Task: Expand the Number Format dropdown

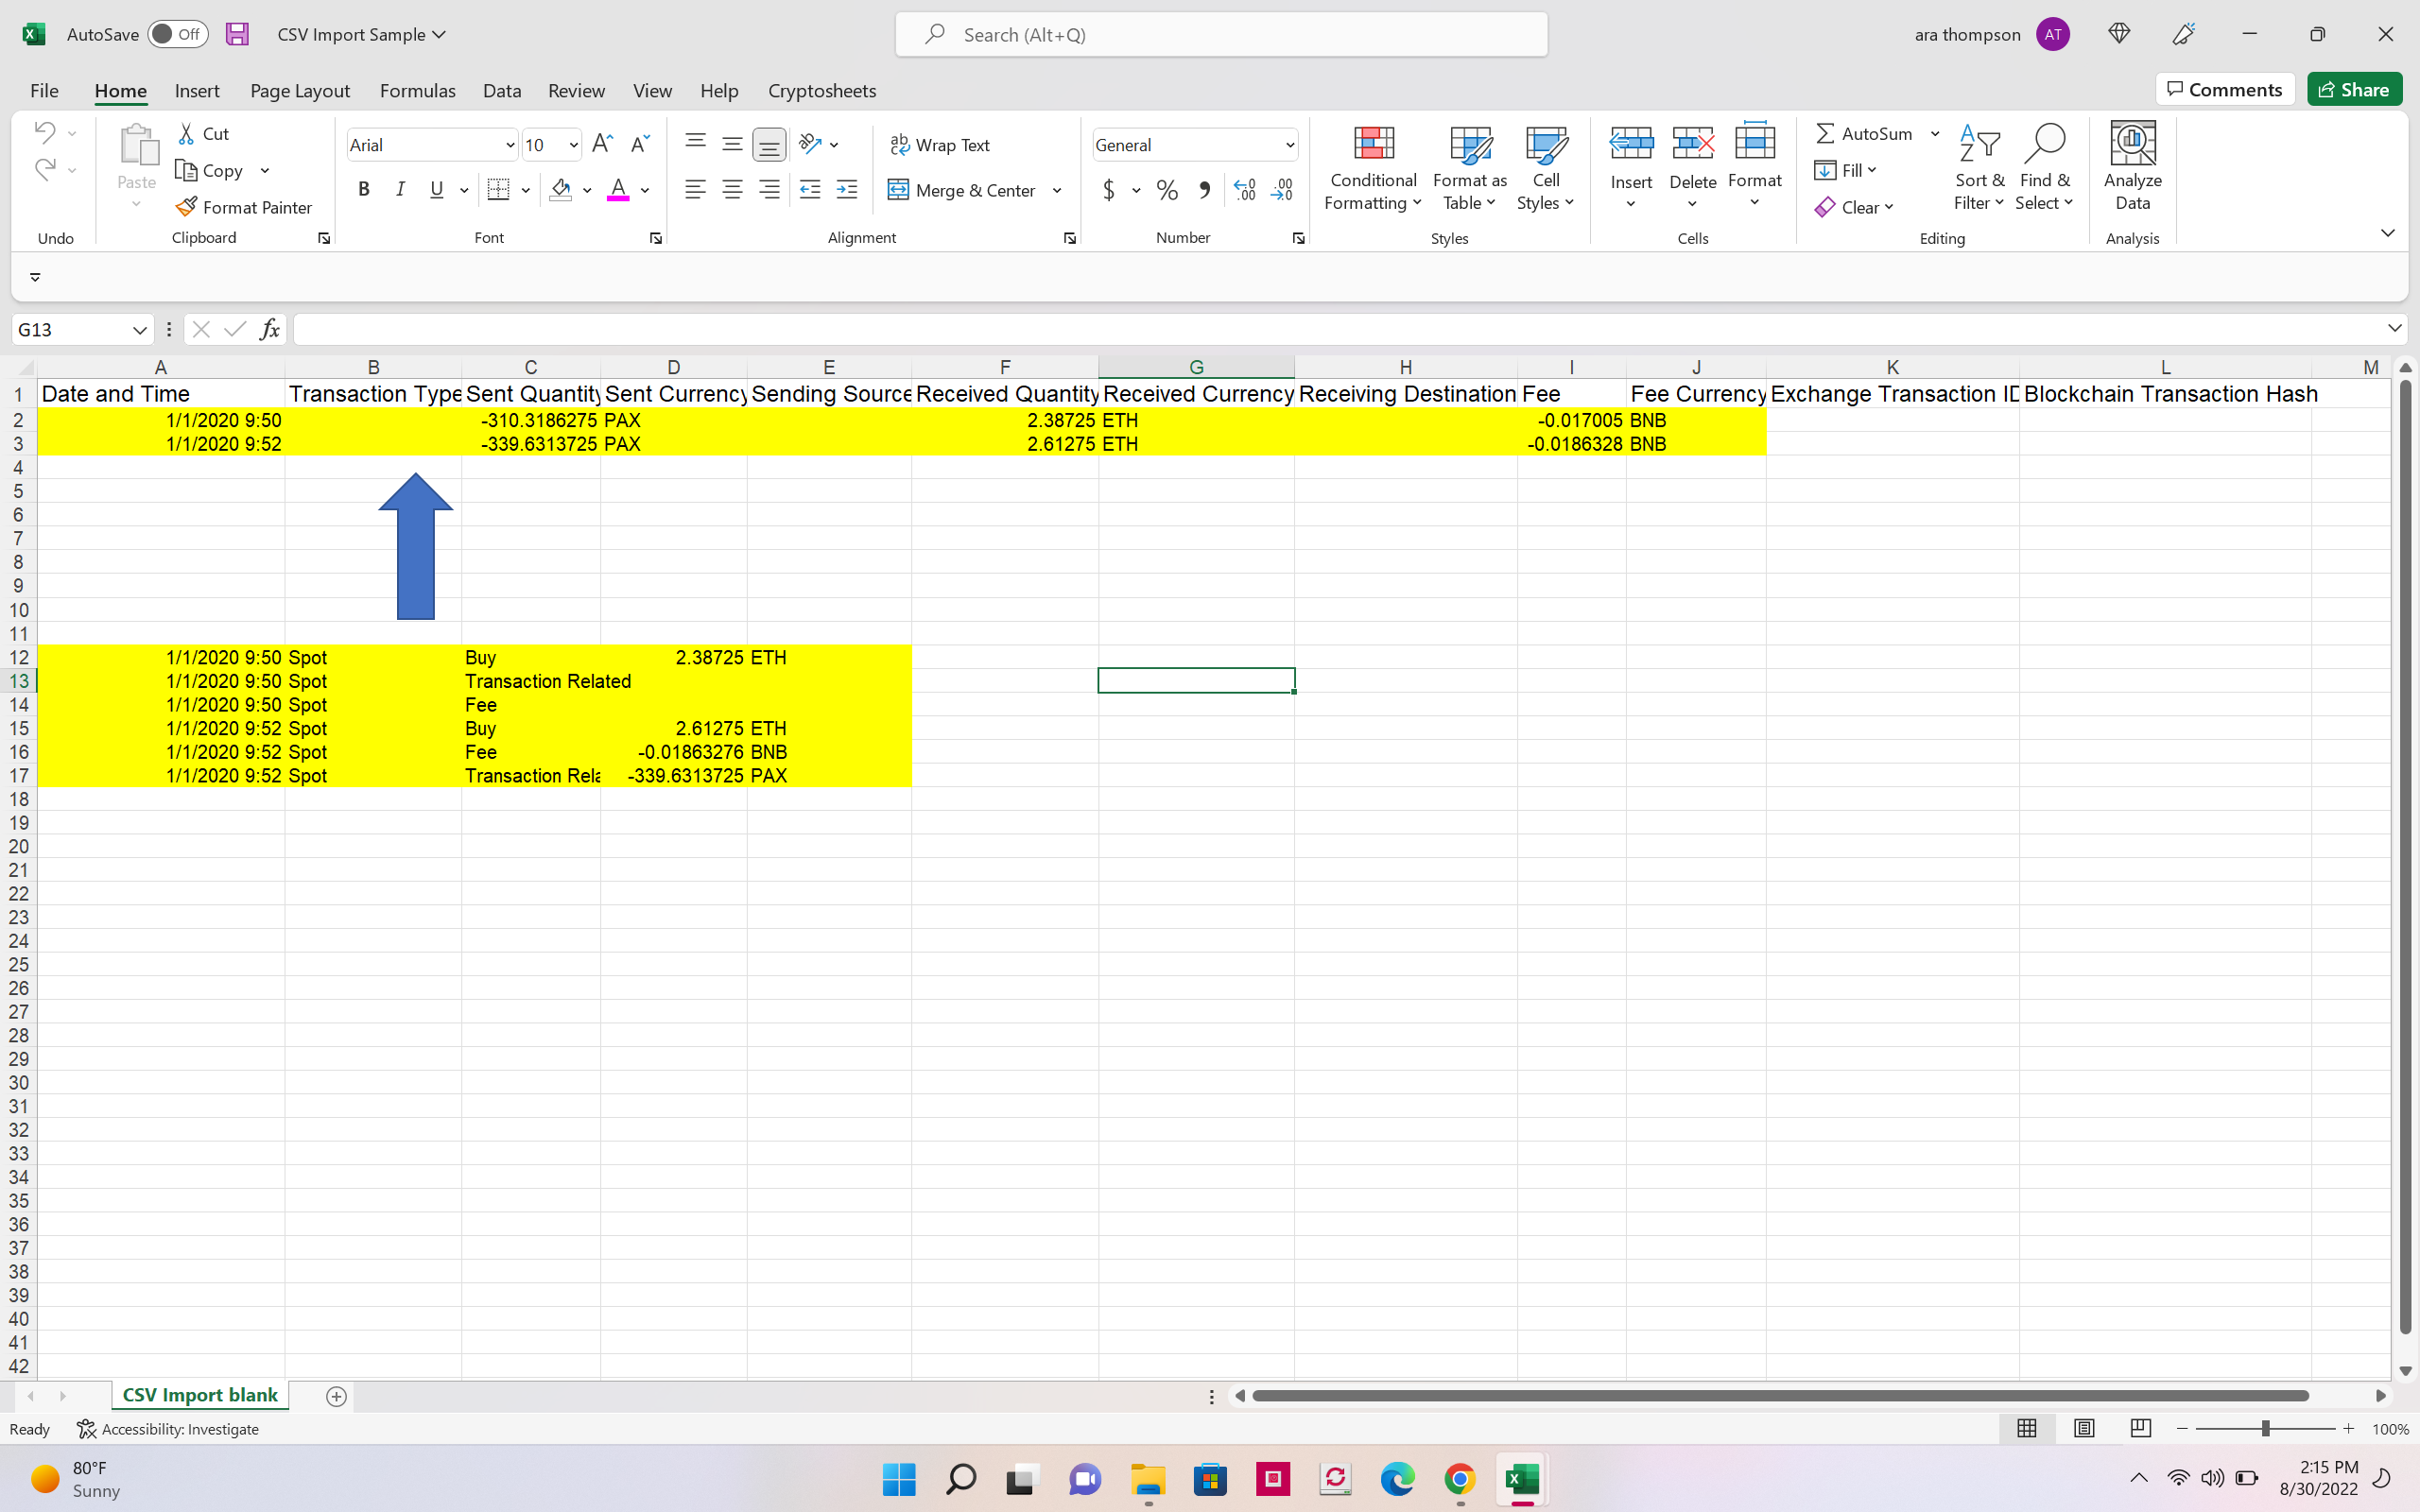Action: (1288, 144)
